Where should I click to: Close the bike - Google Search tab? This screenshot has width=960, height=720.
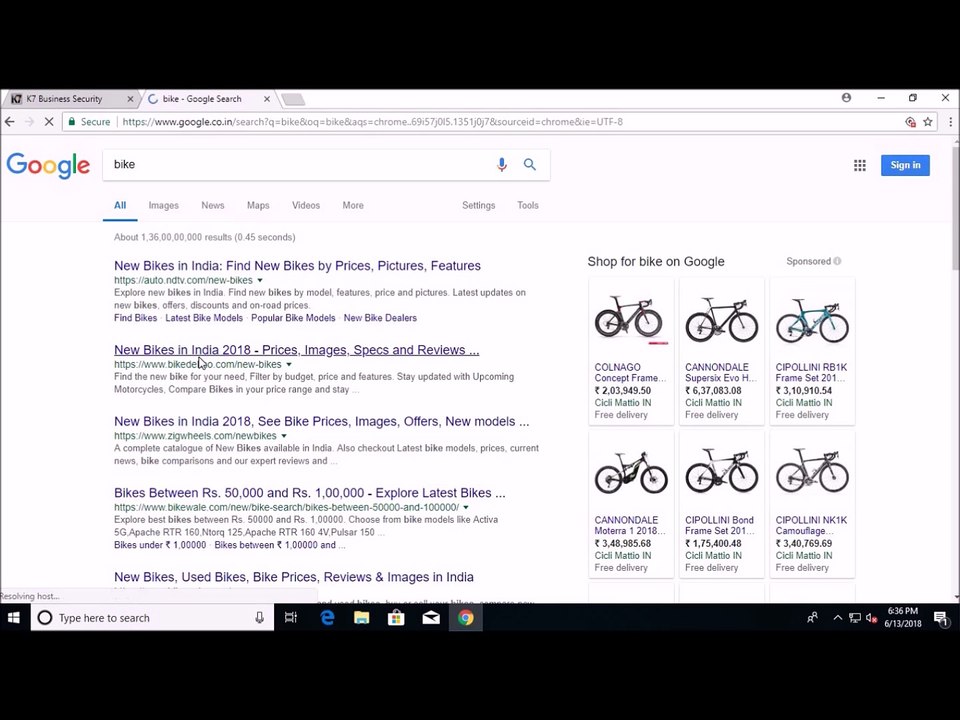point(267,99)
